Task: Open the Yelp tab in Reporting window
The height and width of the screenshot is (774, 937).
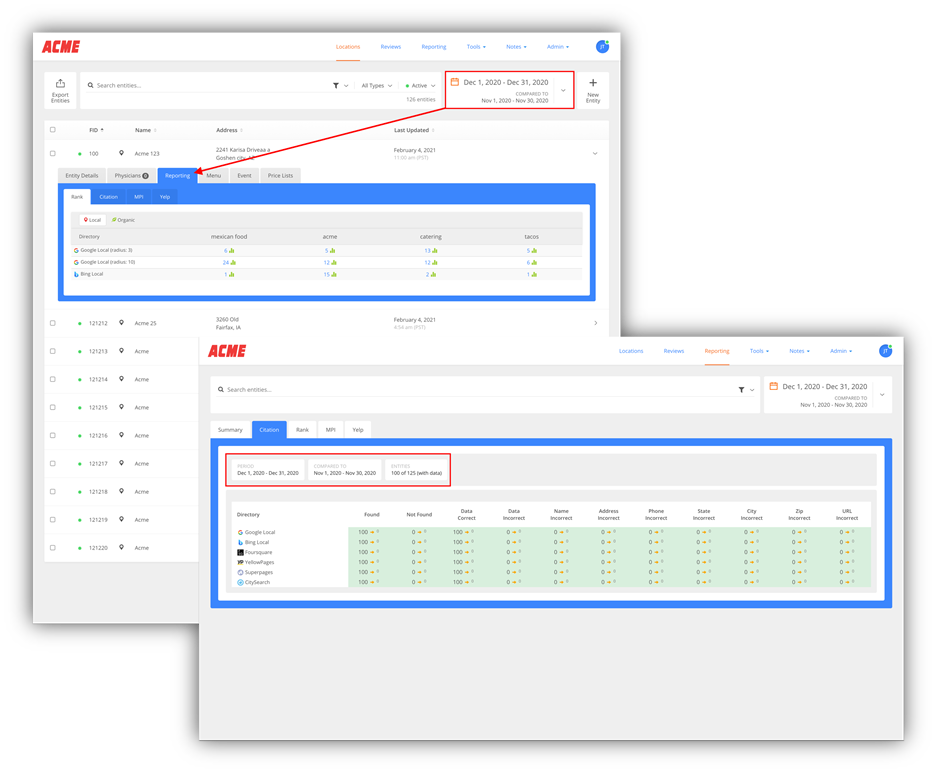Action: pyautogui.click(x=357, y=430)
